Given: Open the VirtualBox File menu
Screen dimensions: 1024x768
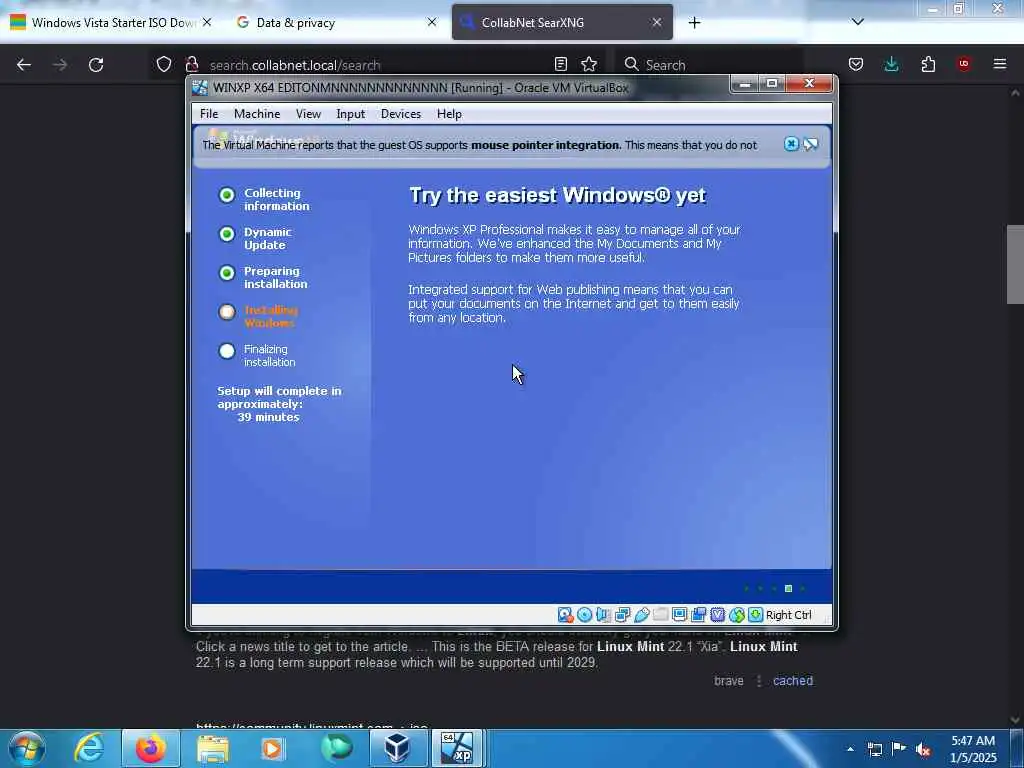Looking at the screenshot, I should pyautogui.click(x=209, y=114).
